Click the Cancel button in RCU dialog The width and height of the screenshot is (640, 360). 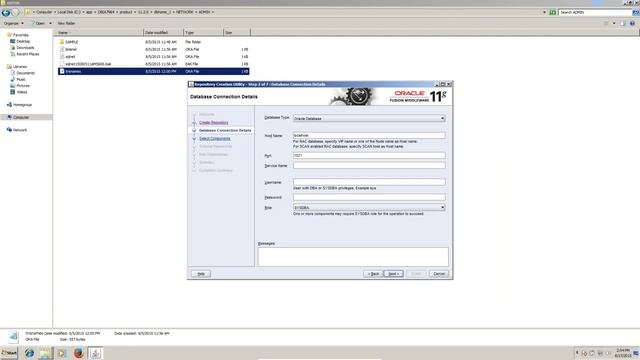pos(439,273)
